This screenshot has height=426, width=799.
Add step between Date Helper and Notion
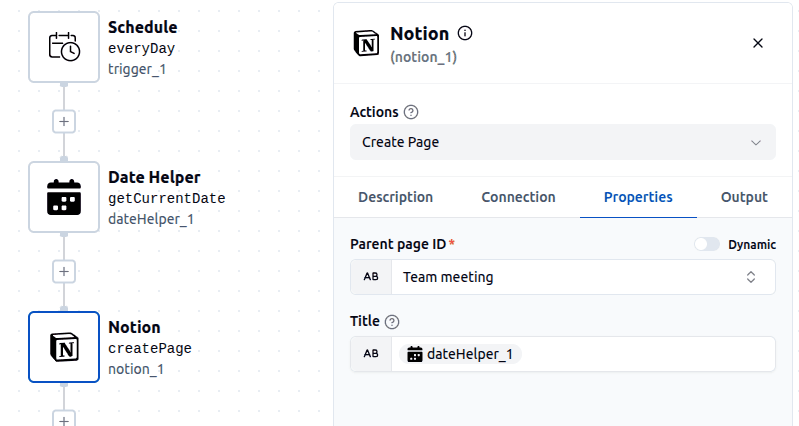64,272
